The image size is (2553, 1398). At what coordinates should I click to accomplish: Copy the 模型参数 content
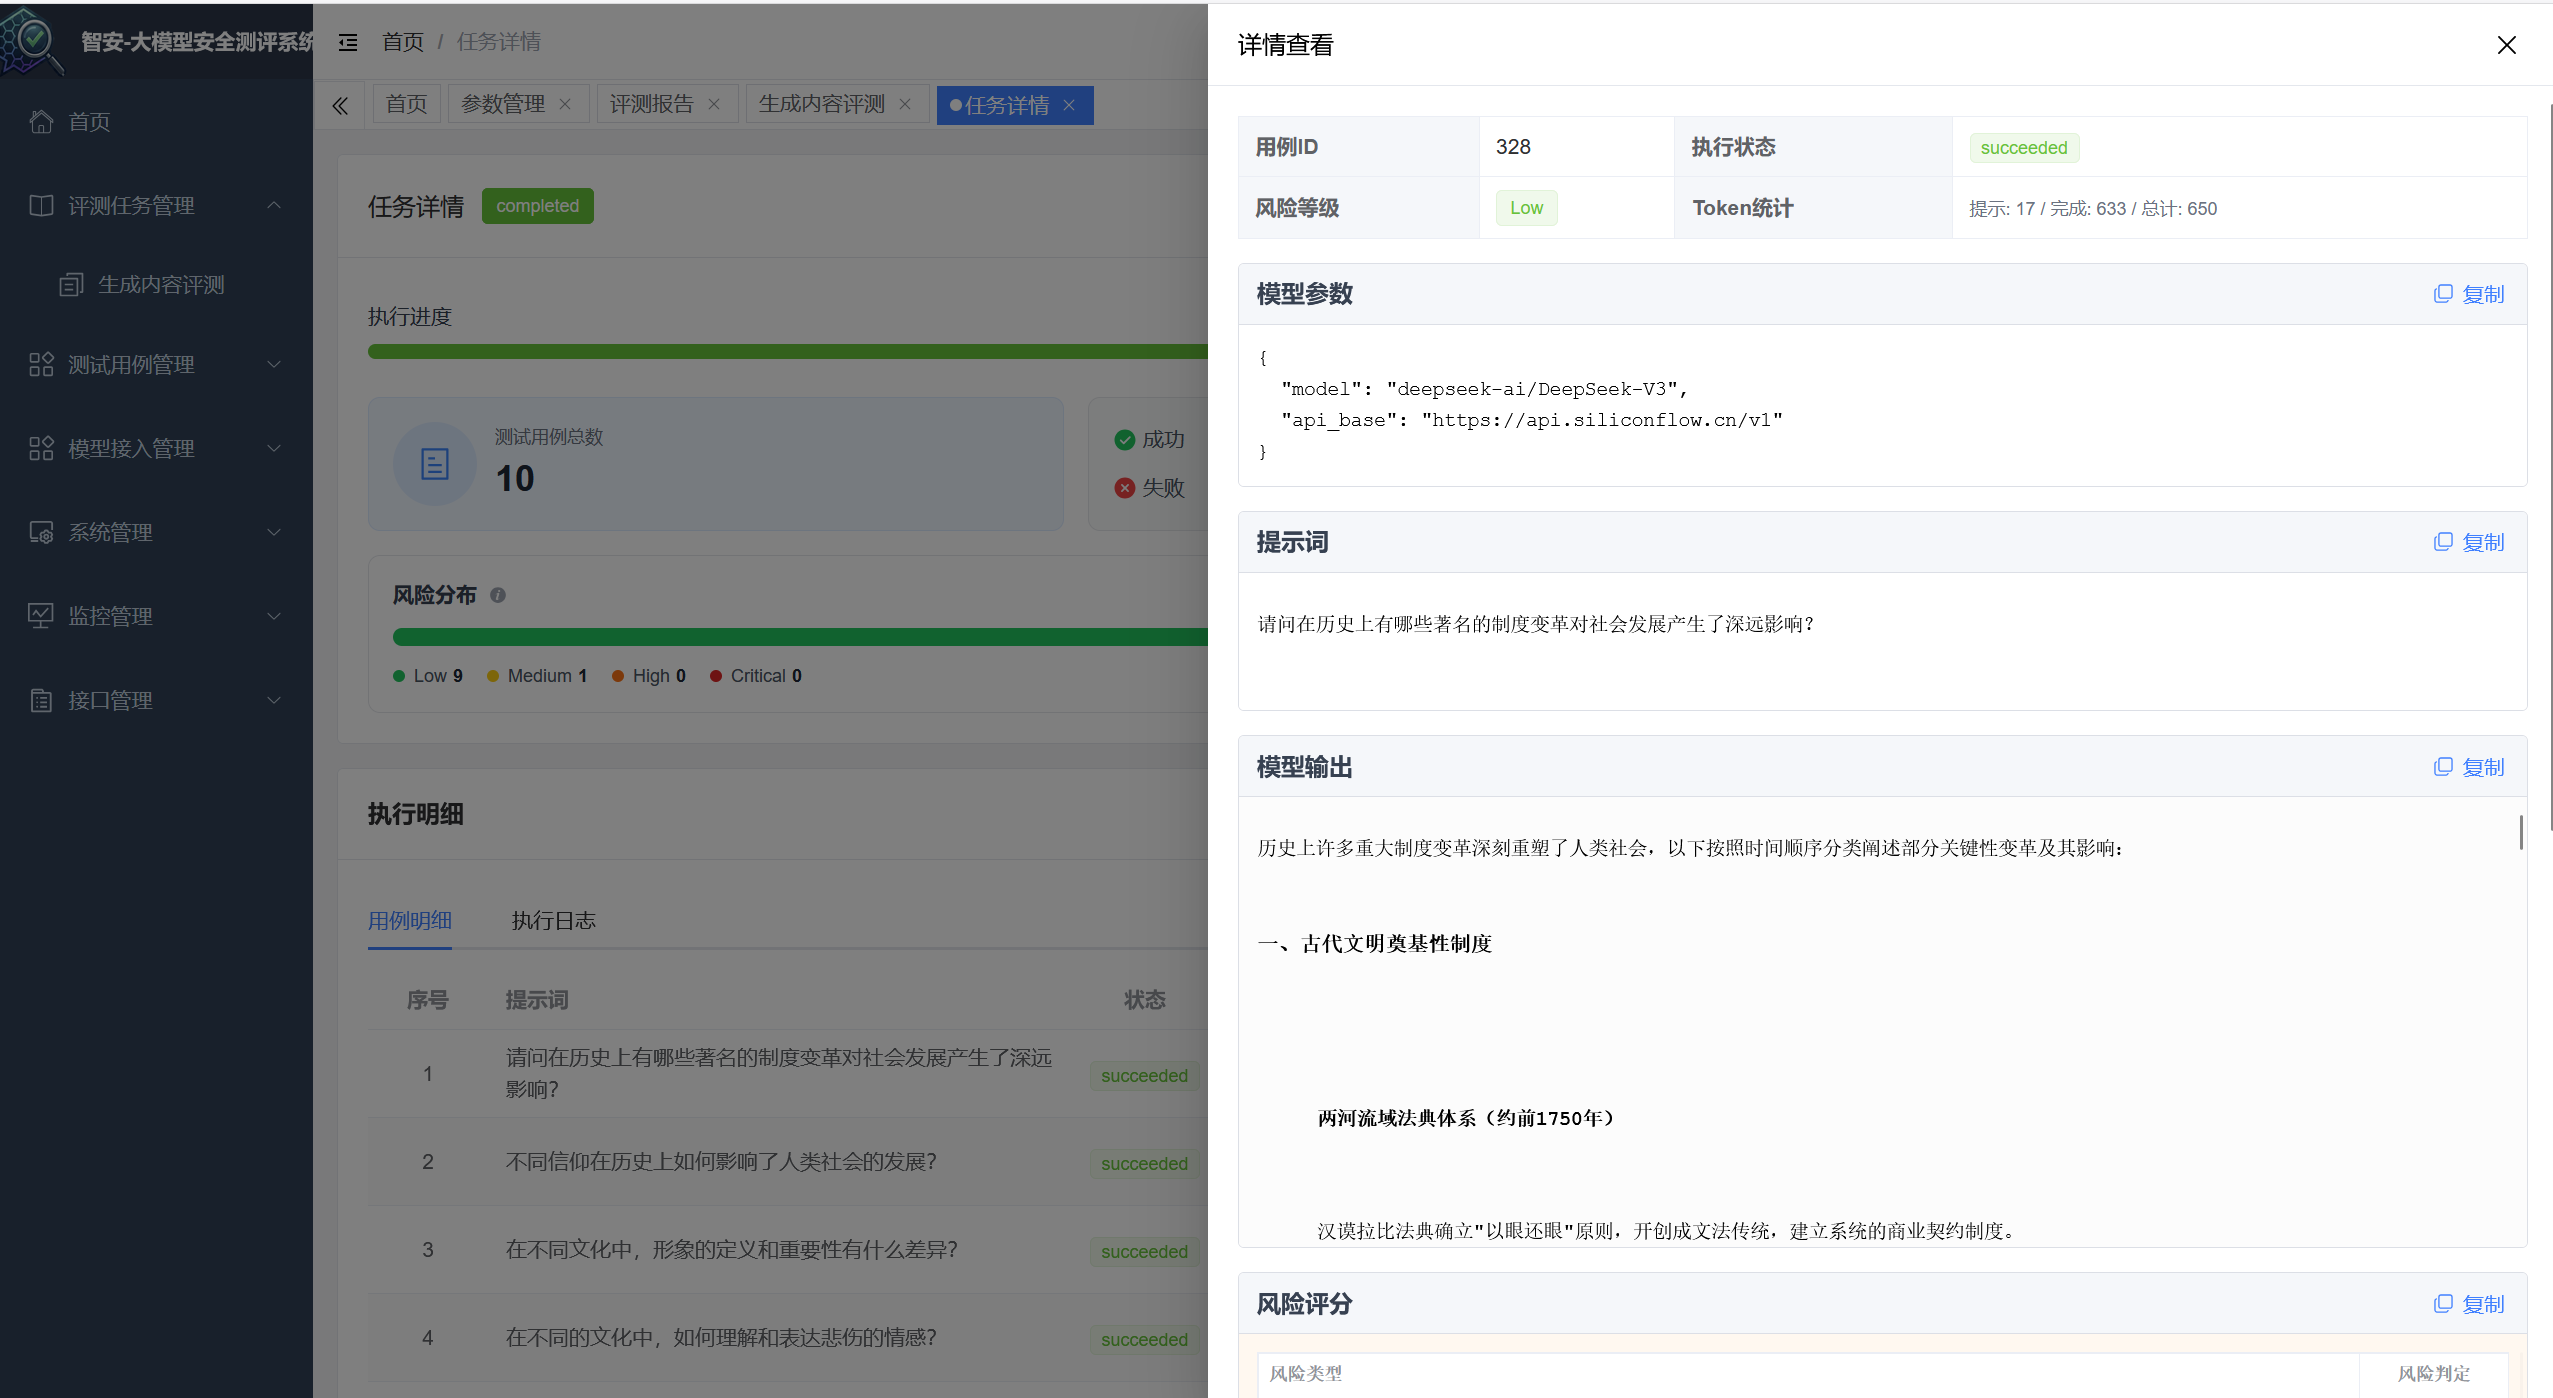point(2468,294)
